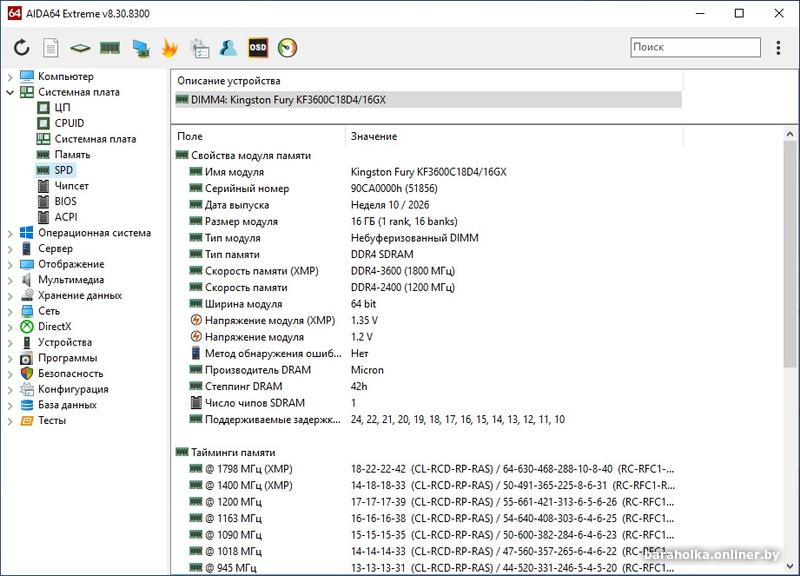Viewport: 800px width, 576px height.
Task: Expand the Безопасность tree node
Action: coord(10,374)
